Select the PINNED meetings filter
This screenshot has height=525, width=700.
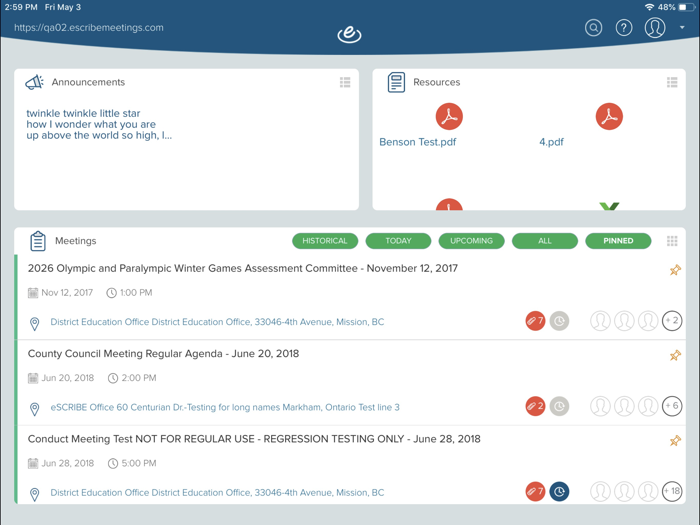coord(618,241)
